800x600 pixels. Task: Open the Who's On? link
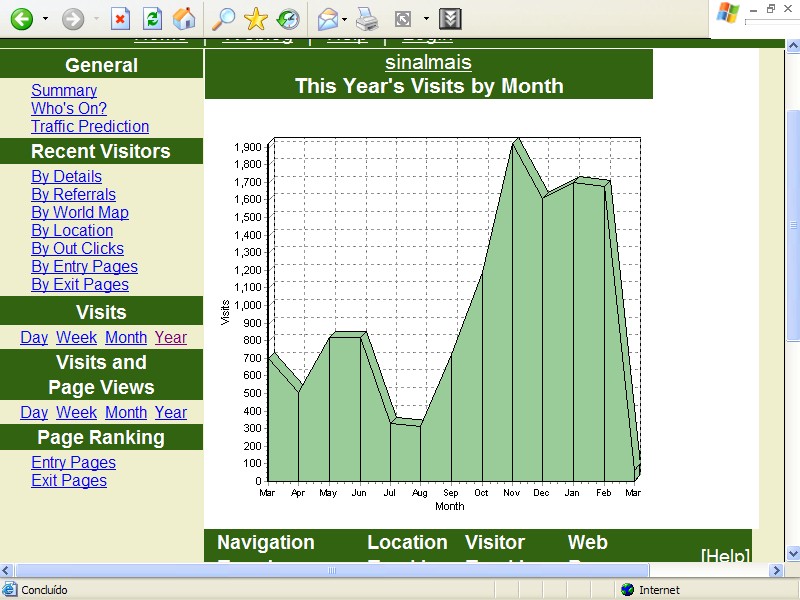(x=69, y=108)
